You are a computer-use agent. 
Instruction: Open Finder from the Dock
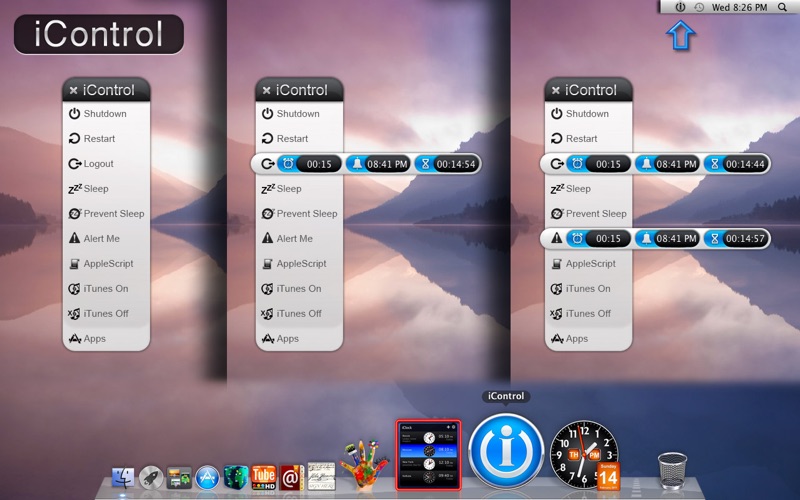(x=123, y=479)
